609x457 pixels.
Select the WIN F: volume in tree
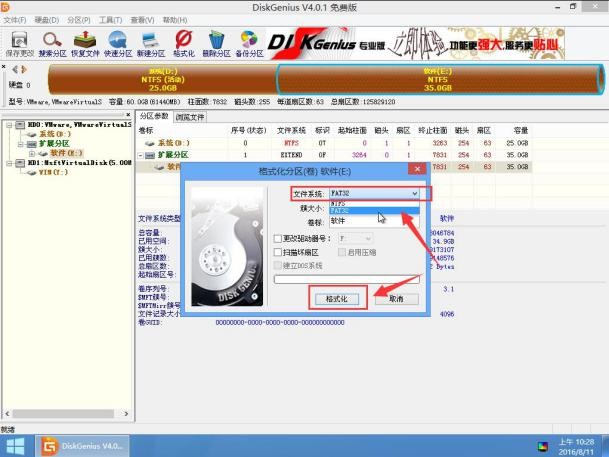tap(53, 172)
